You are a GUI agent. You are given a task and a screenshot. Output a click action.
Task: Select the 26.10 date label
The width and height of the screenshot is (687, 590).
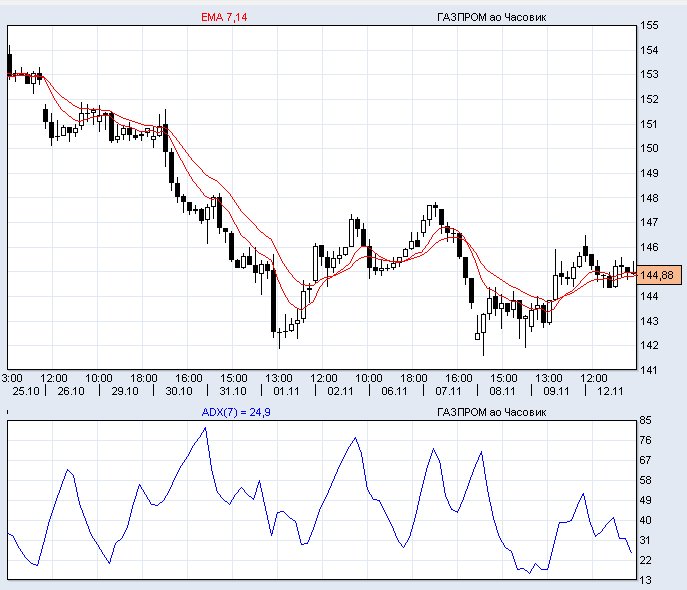(x=71, y=391)
